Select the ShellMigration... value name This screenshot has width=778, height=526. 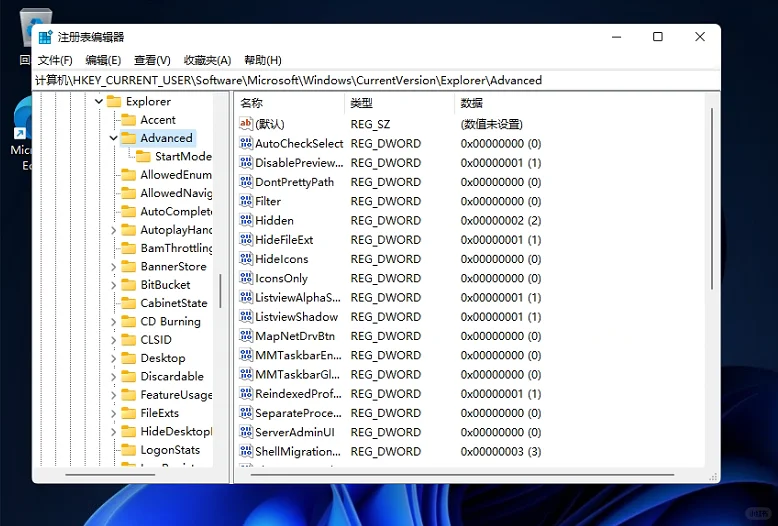[x=298, y=452]
